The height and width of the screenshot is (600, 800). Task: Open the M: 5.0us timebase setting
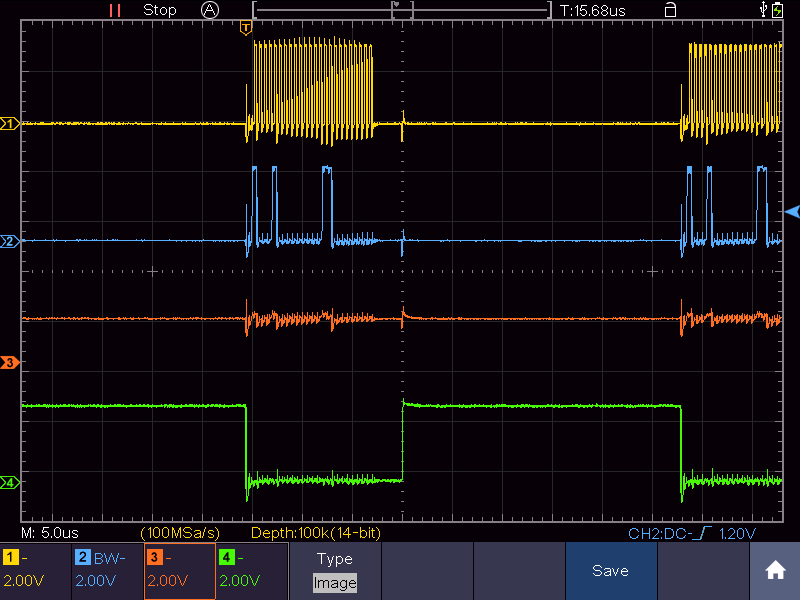[49, 533]
